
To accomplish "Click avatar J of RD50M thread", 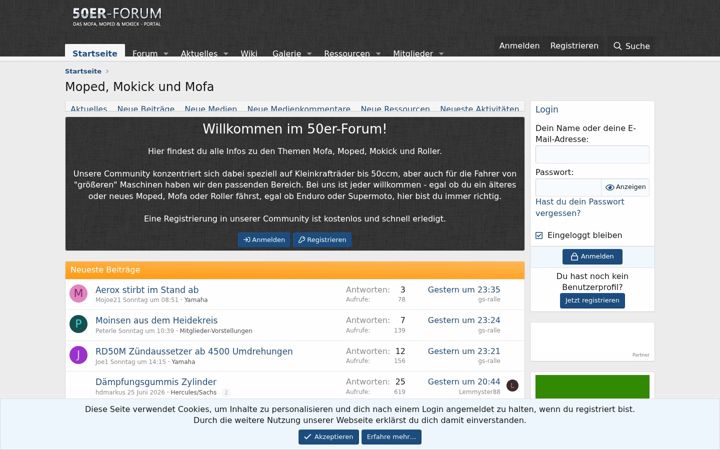I will [79, 355].
